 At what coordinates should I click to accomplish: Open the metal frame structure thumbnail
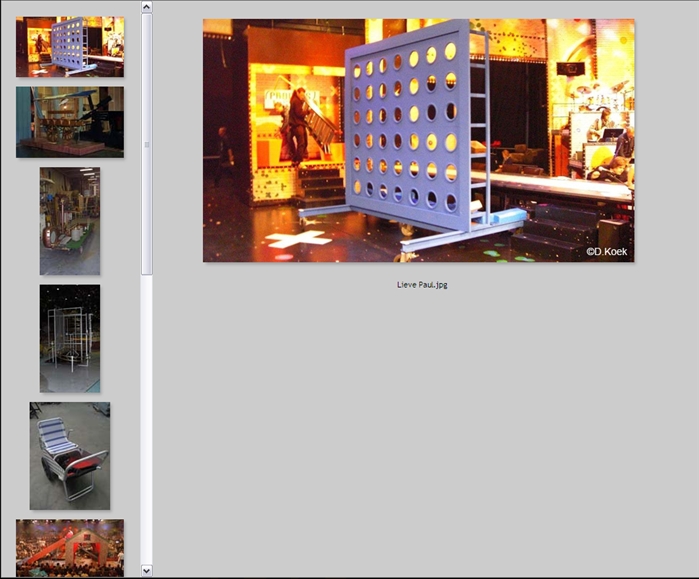[70, 338]
